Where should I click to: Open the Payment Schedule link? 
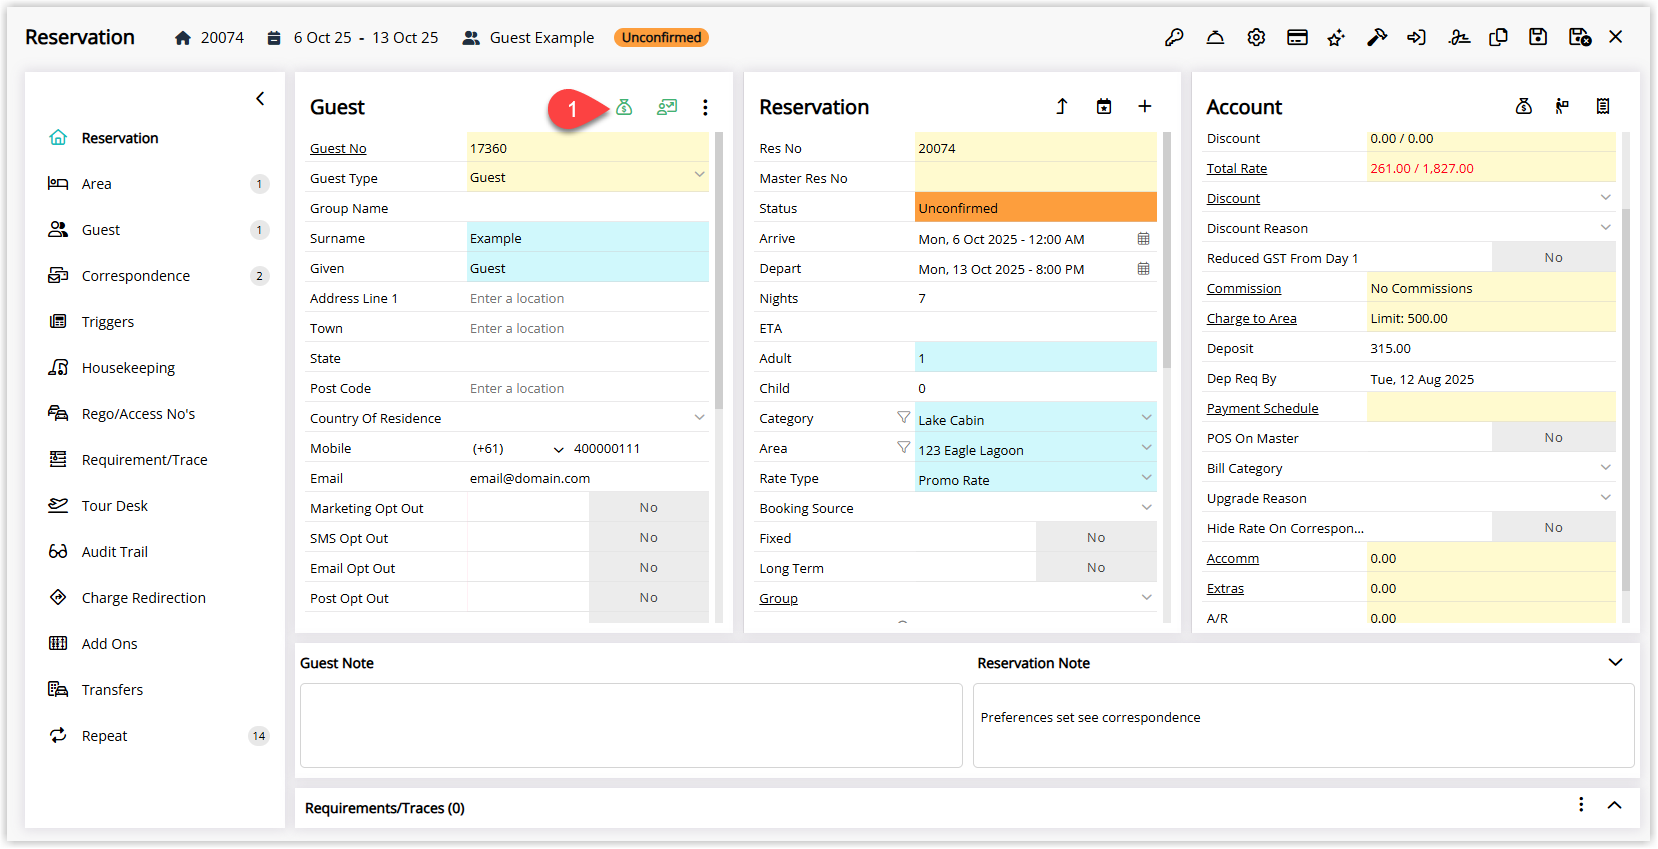[1263, 408]
